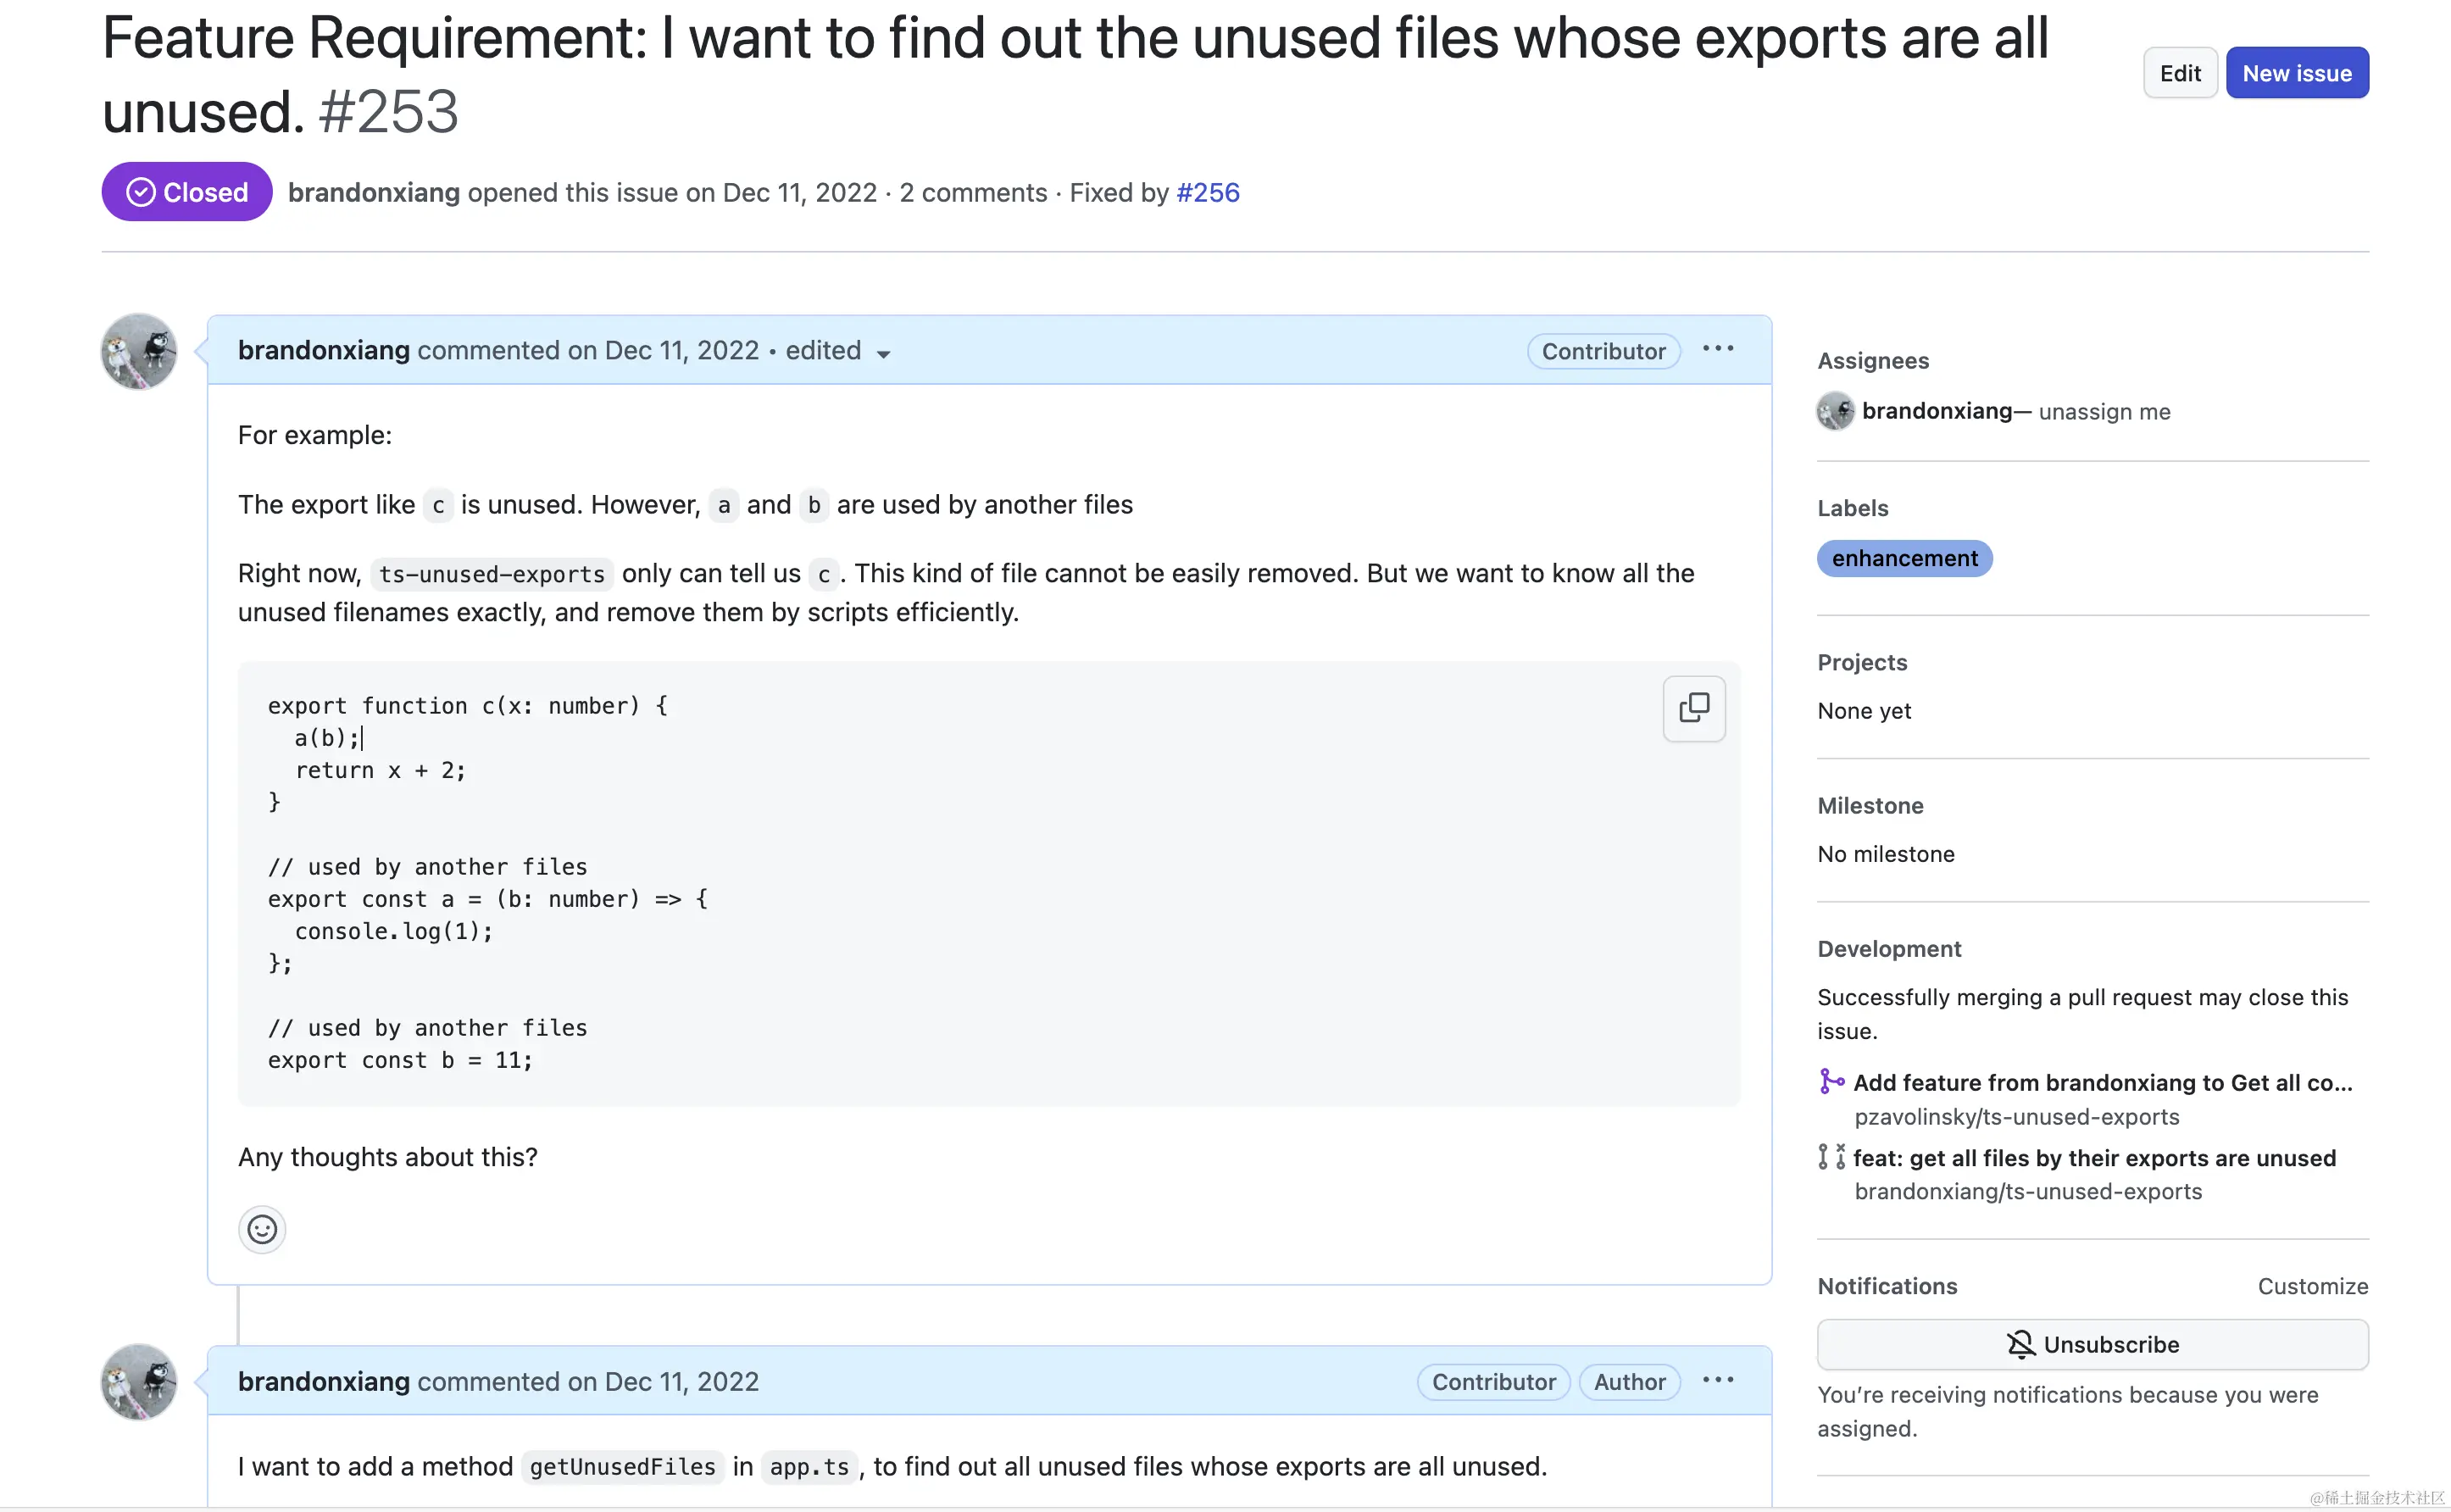Open the emoji reaction picker
The image size is (2451, 1512).
(262, 1228)
